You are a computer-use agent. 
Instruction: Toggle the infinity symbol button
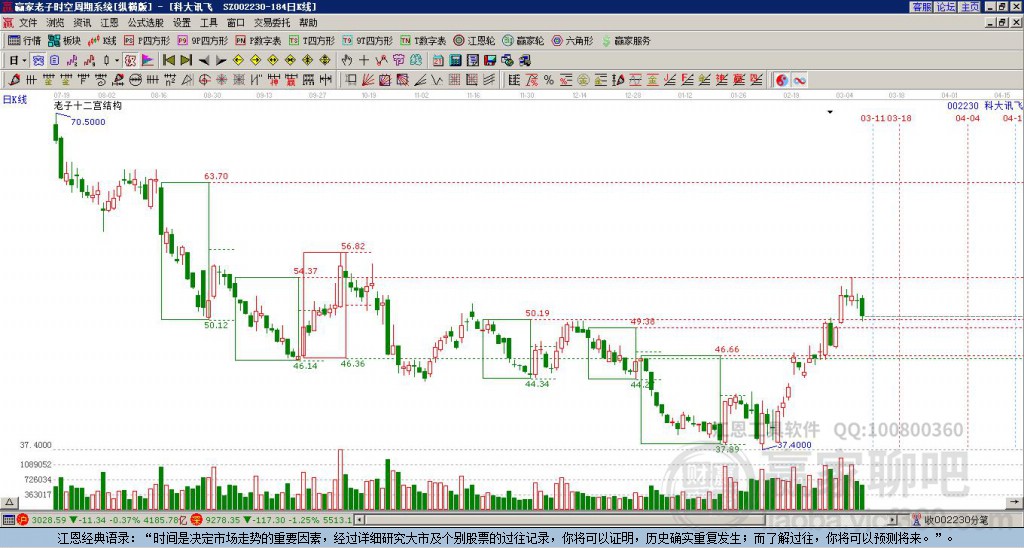pyautogui.click(x=799, y=80)
